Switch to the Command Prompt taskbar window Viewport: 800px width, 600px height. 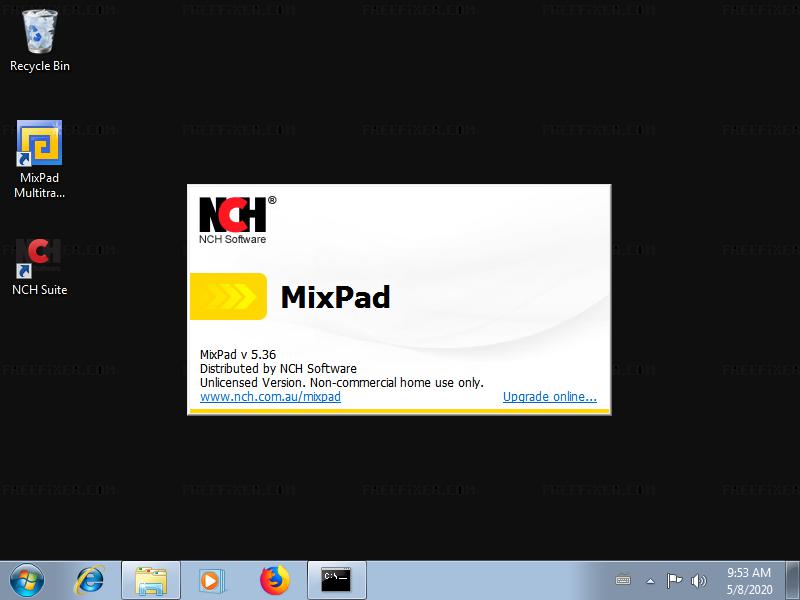pos(337,581)
